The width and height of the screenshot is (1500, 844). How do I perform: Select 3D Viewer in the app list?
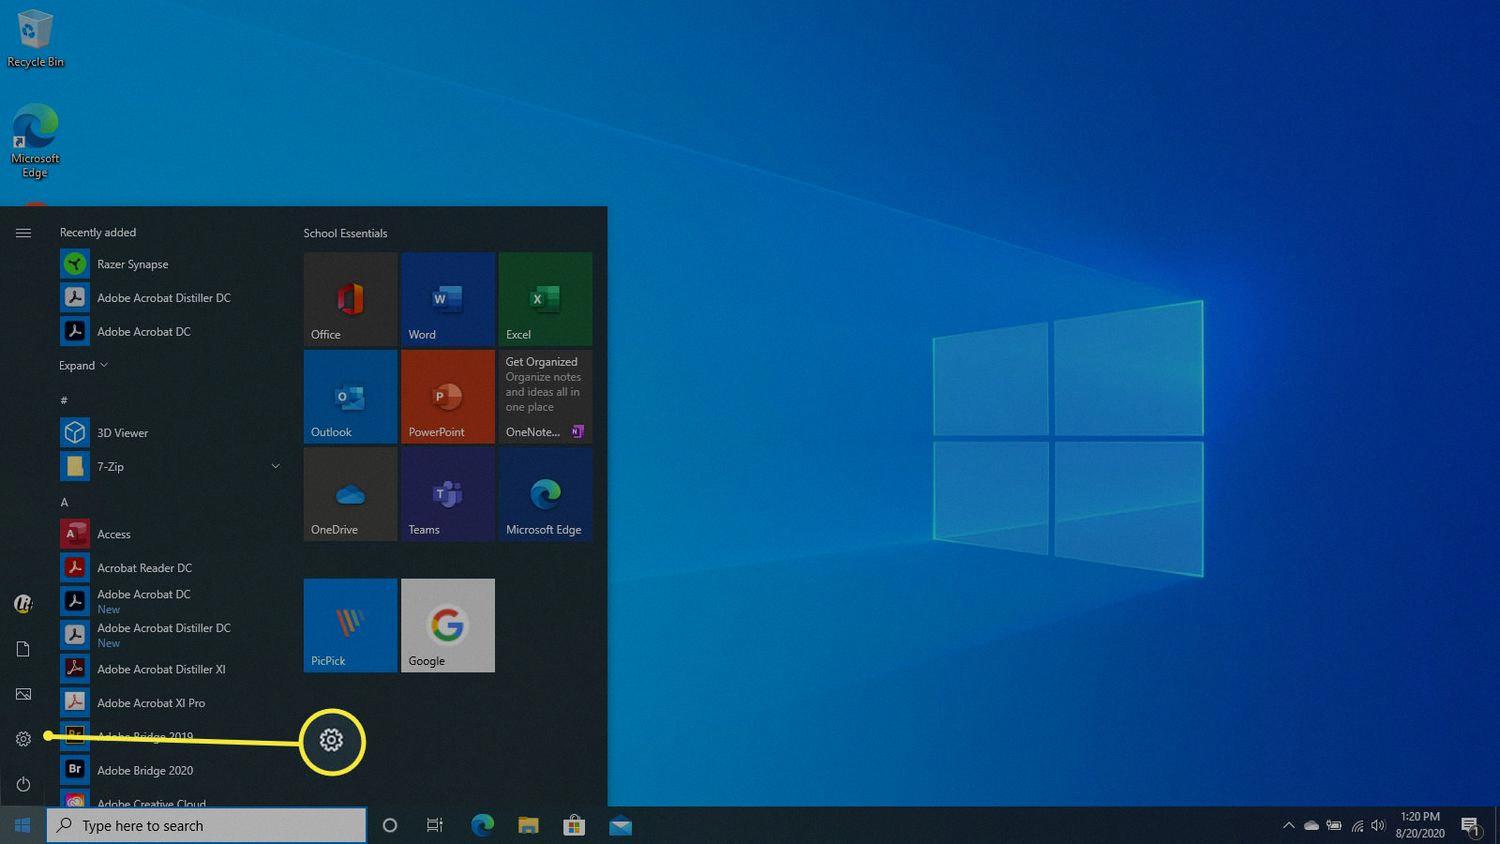tap(122, 433)
